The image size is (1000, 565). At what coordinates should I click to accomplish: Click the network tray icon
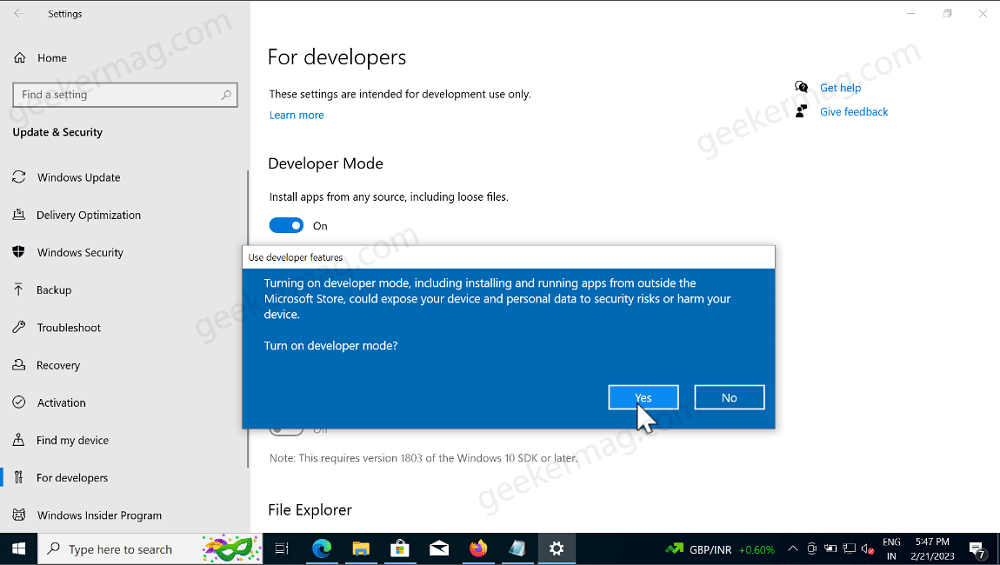coord(849,548)
